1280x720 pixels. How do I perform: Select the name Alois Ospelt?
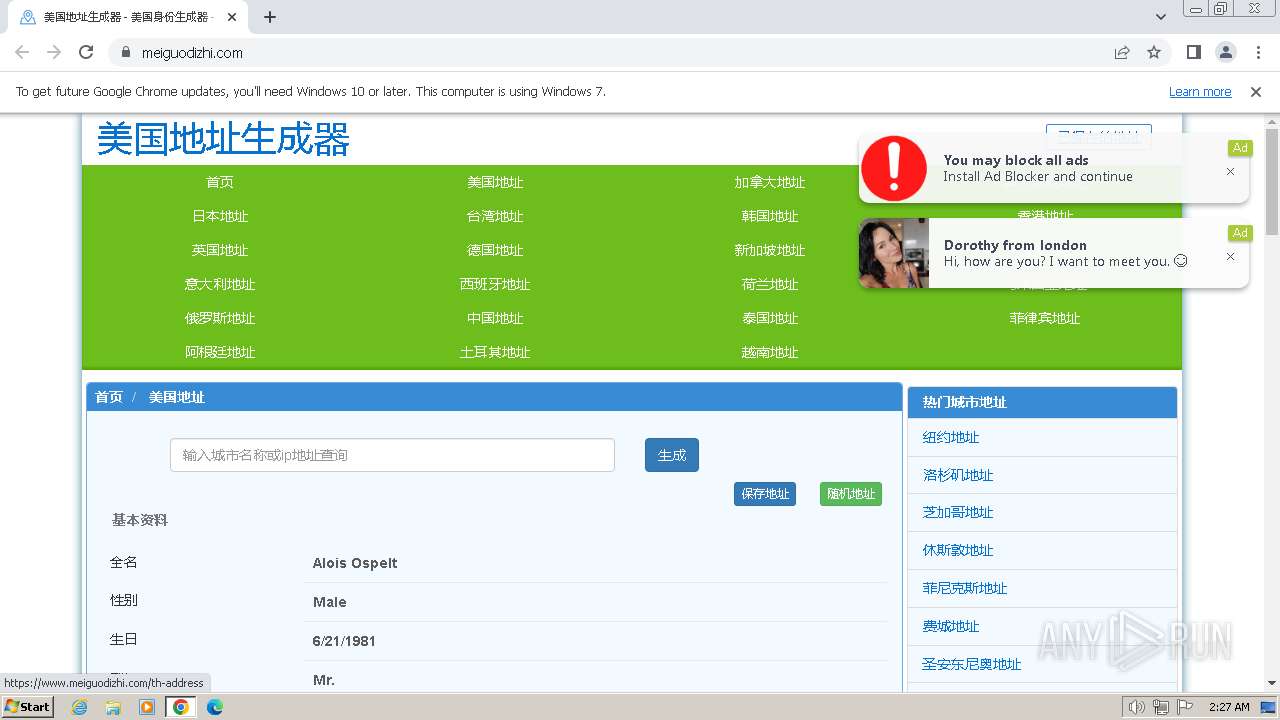[x=355, y=563]
